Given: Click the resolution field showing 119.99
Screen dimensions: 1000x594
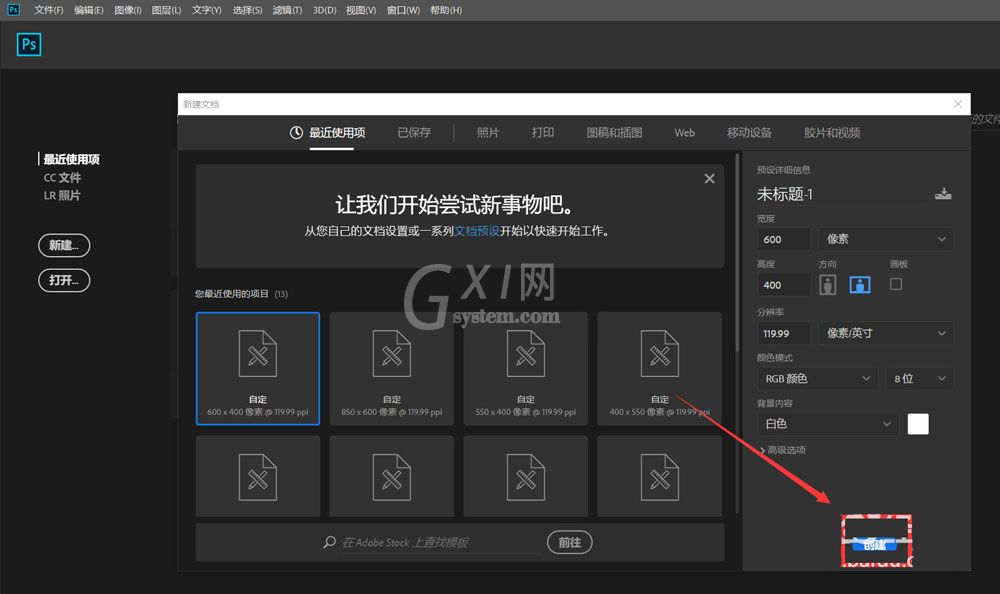Looking at the screenshot, I should [783, 333].
